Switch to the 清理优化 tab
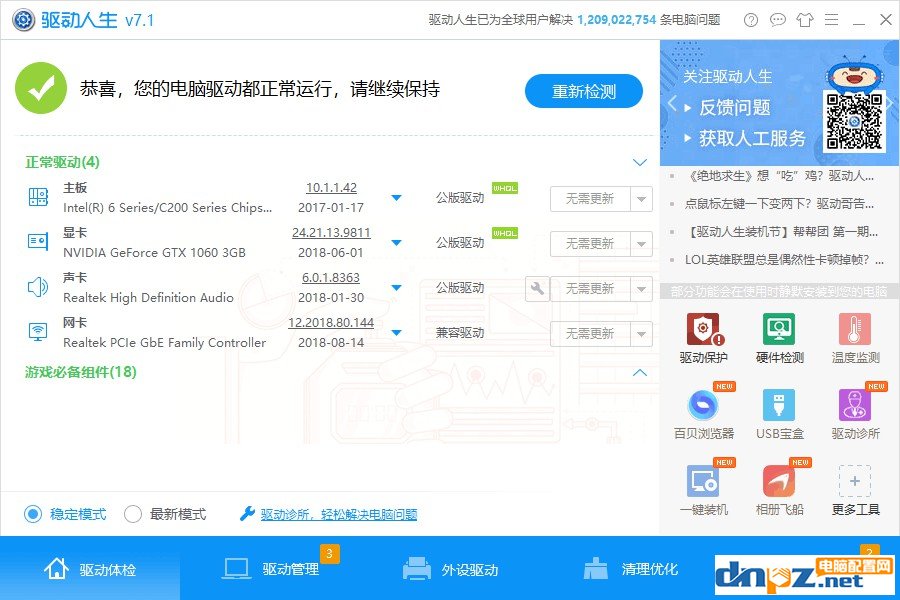This screenshot has width=900, height=600. (630, 569)
